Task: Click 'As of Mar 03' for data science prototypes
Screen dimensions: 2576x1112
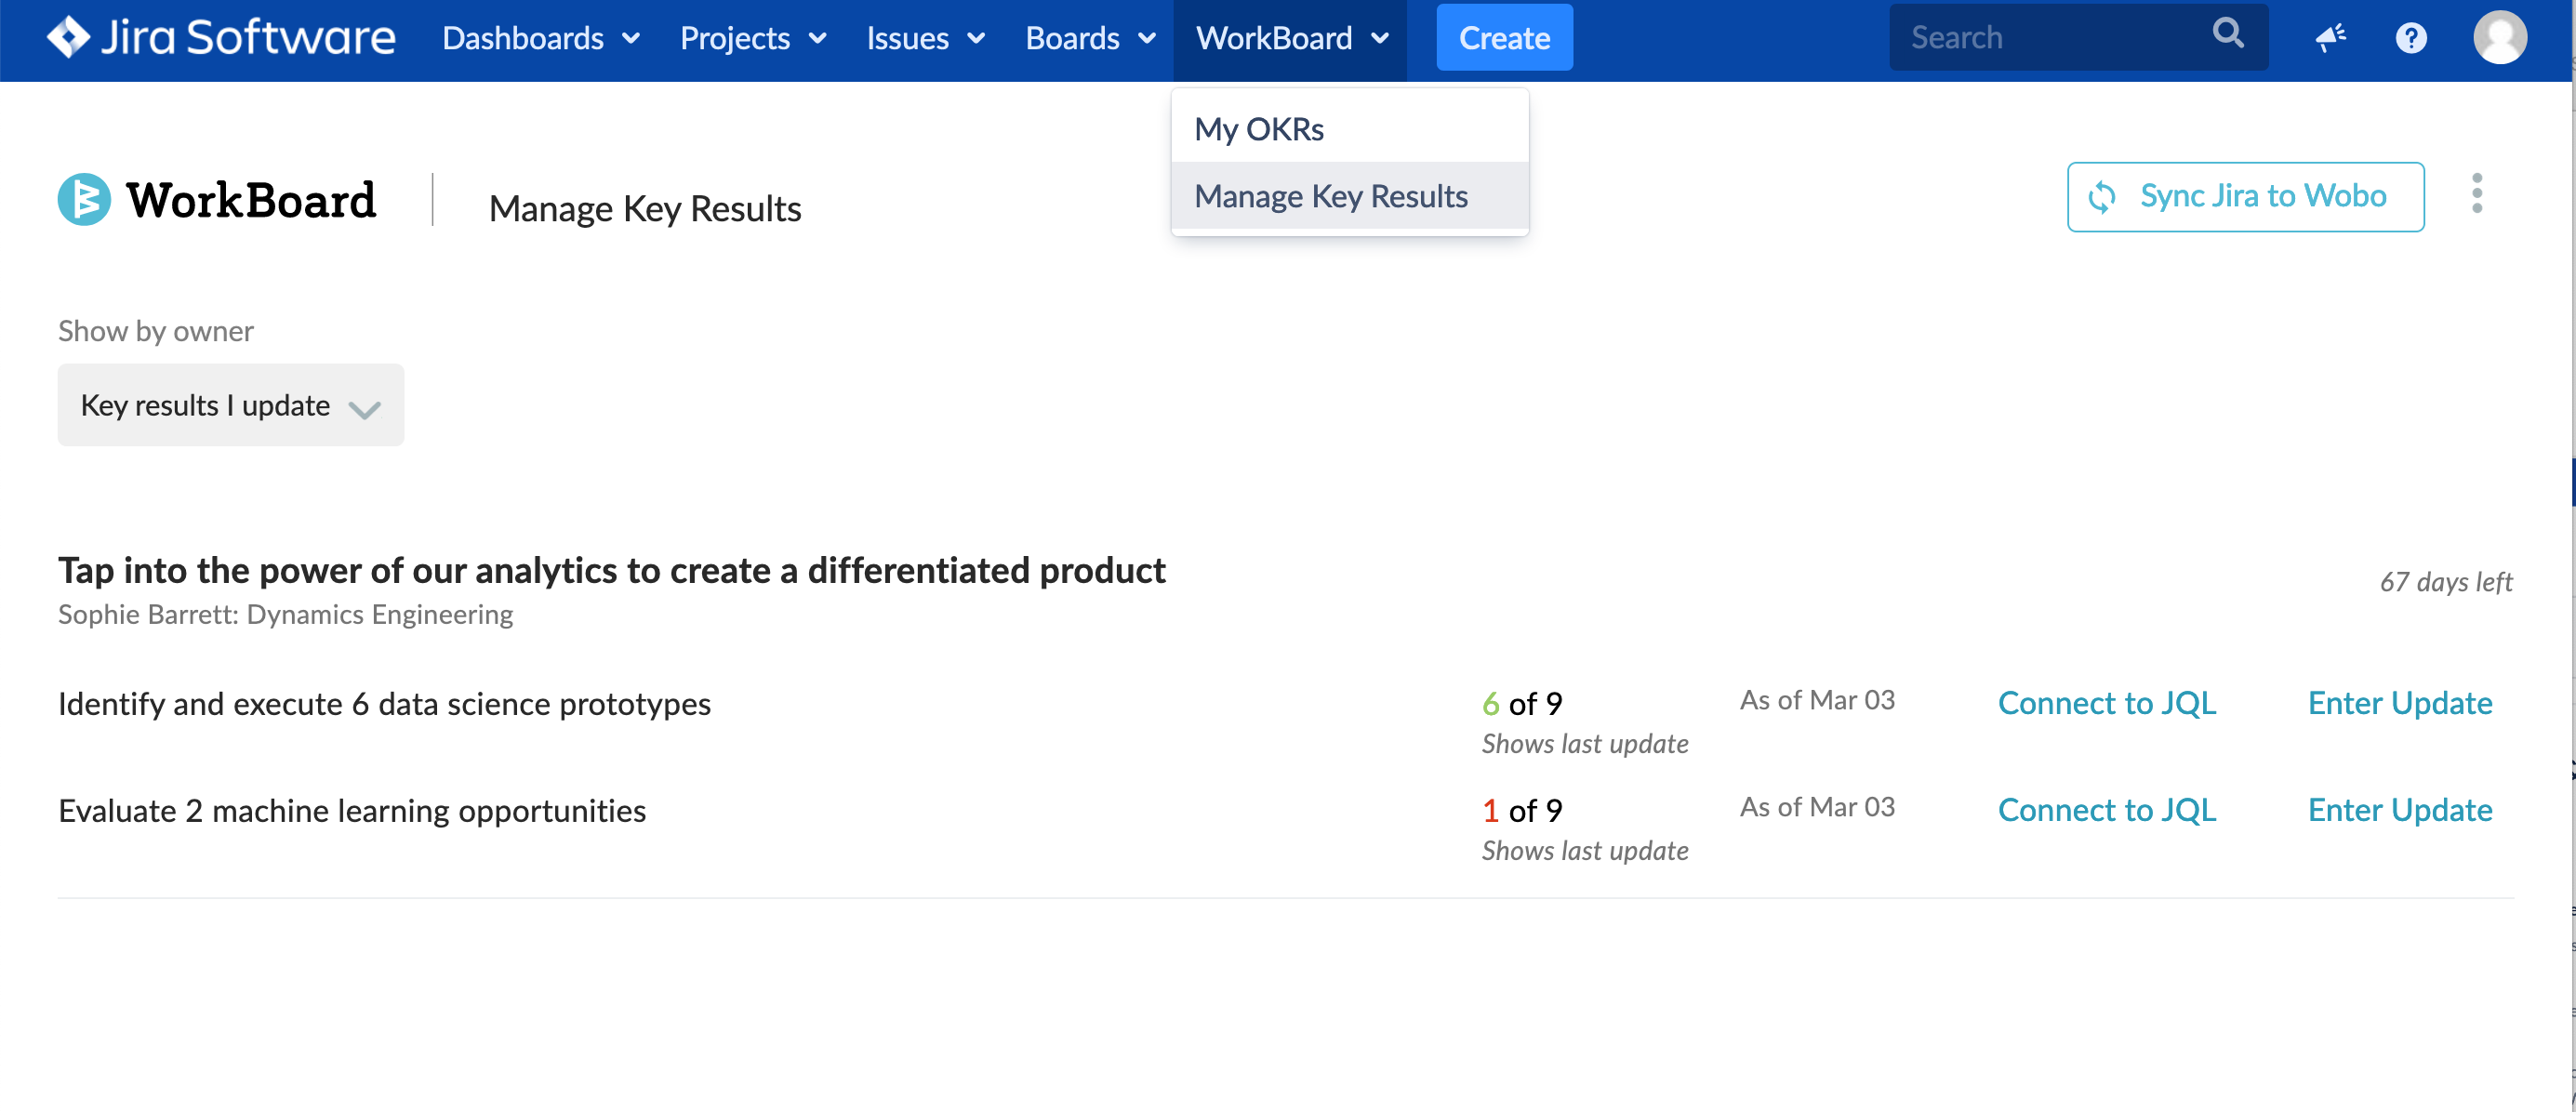Action: tap(1817, 700)
